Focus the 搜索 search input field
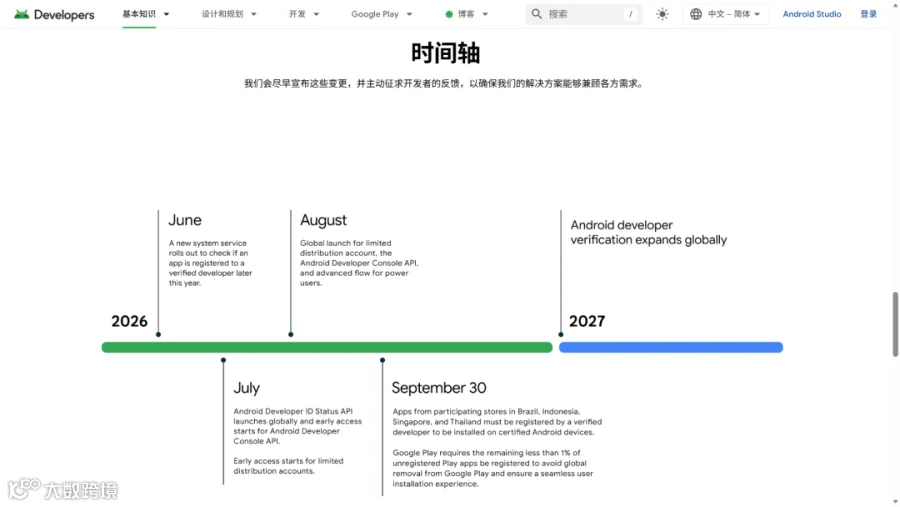The width and height of the screenshot is (900, 507). (x=583, y=14)
